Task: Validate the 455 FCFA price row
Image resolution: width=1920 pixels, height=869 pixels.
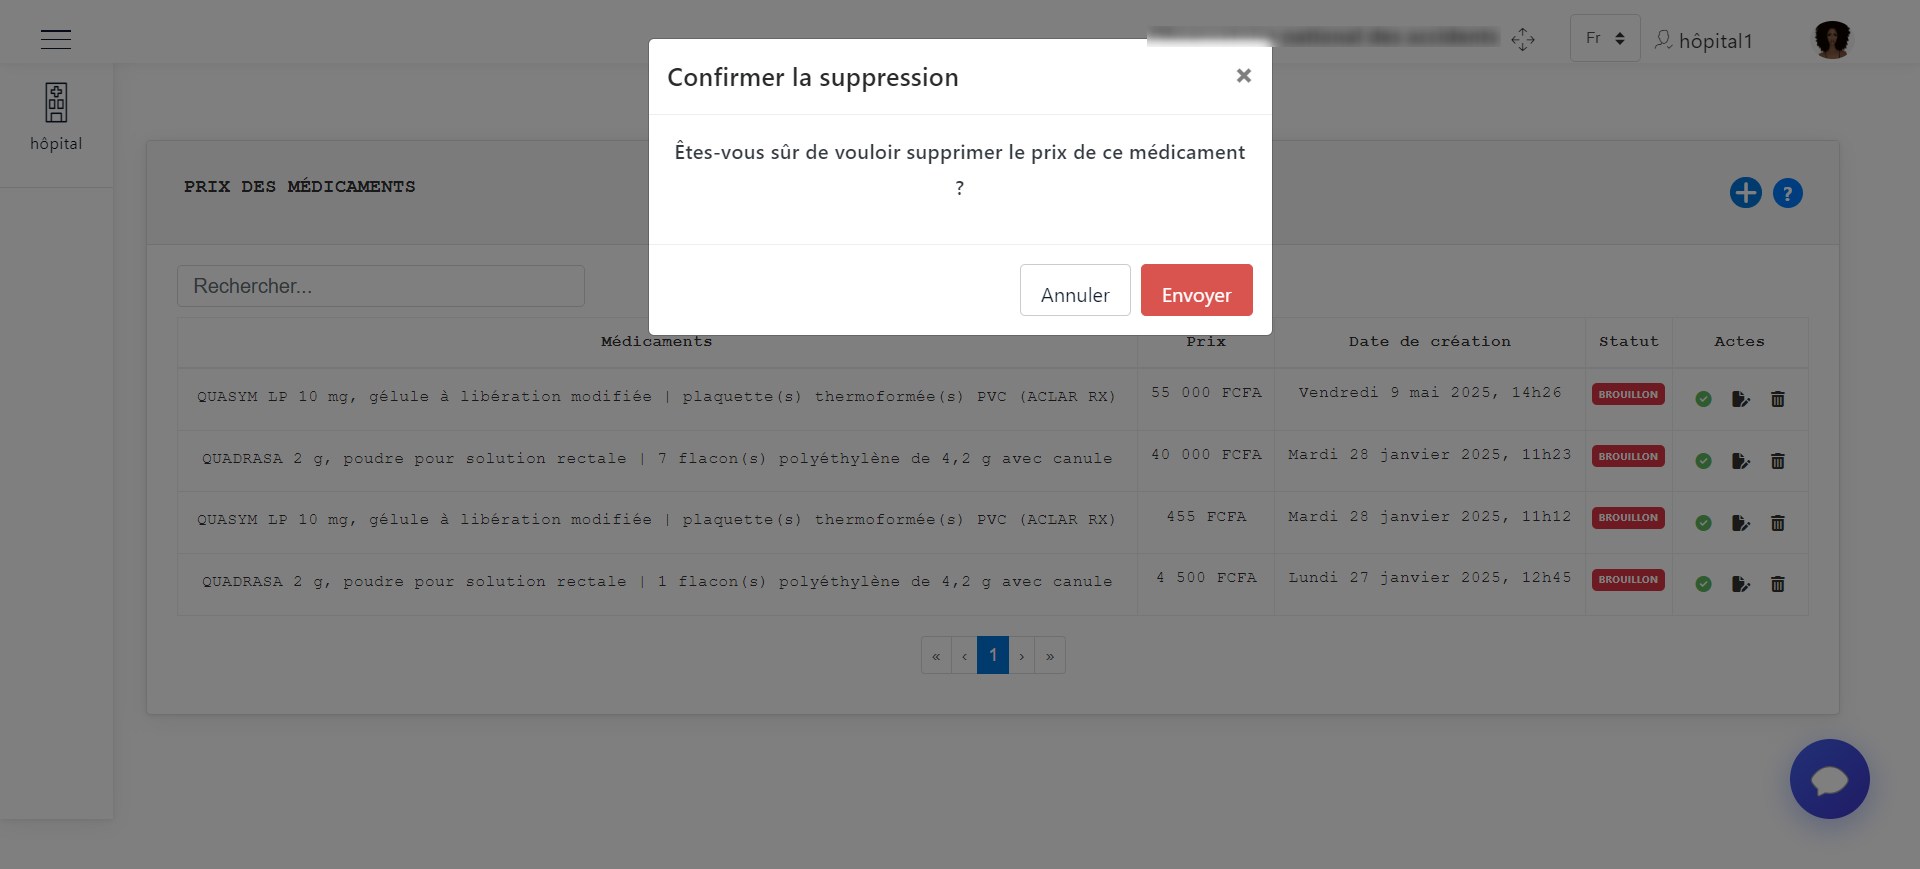Action: 1704,523
